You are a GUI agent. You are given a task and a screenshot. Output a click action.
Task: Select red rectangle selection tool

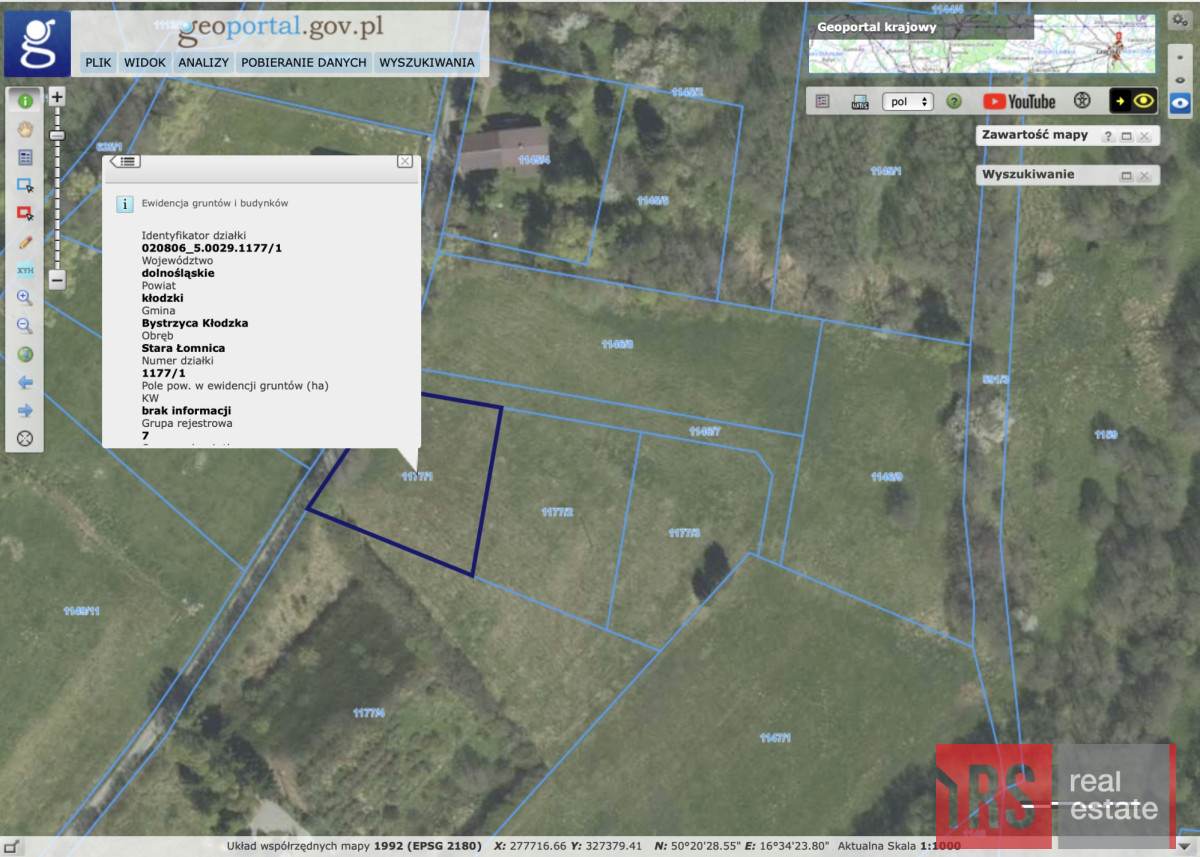[25, 213]
